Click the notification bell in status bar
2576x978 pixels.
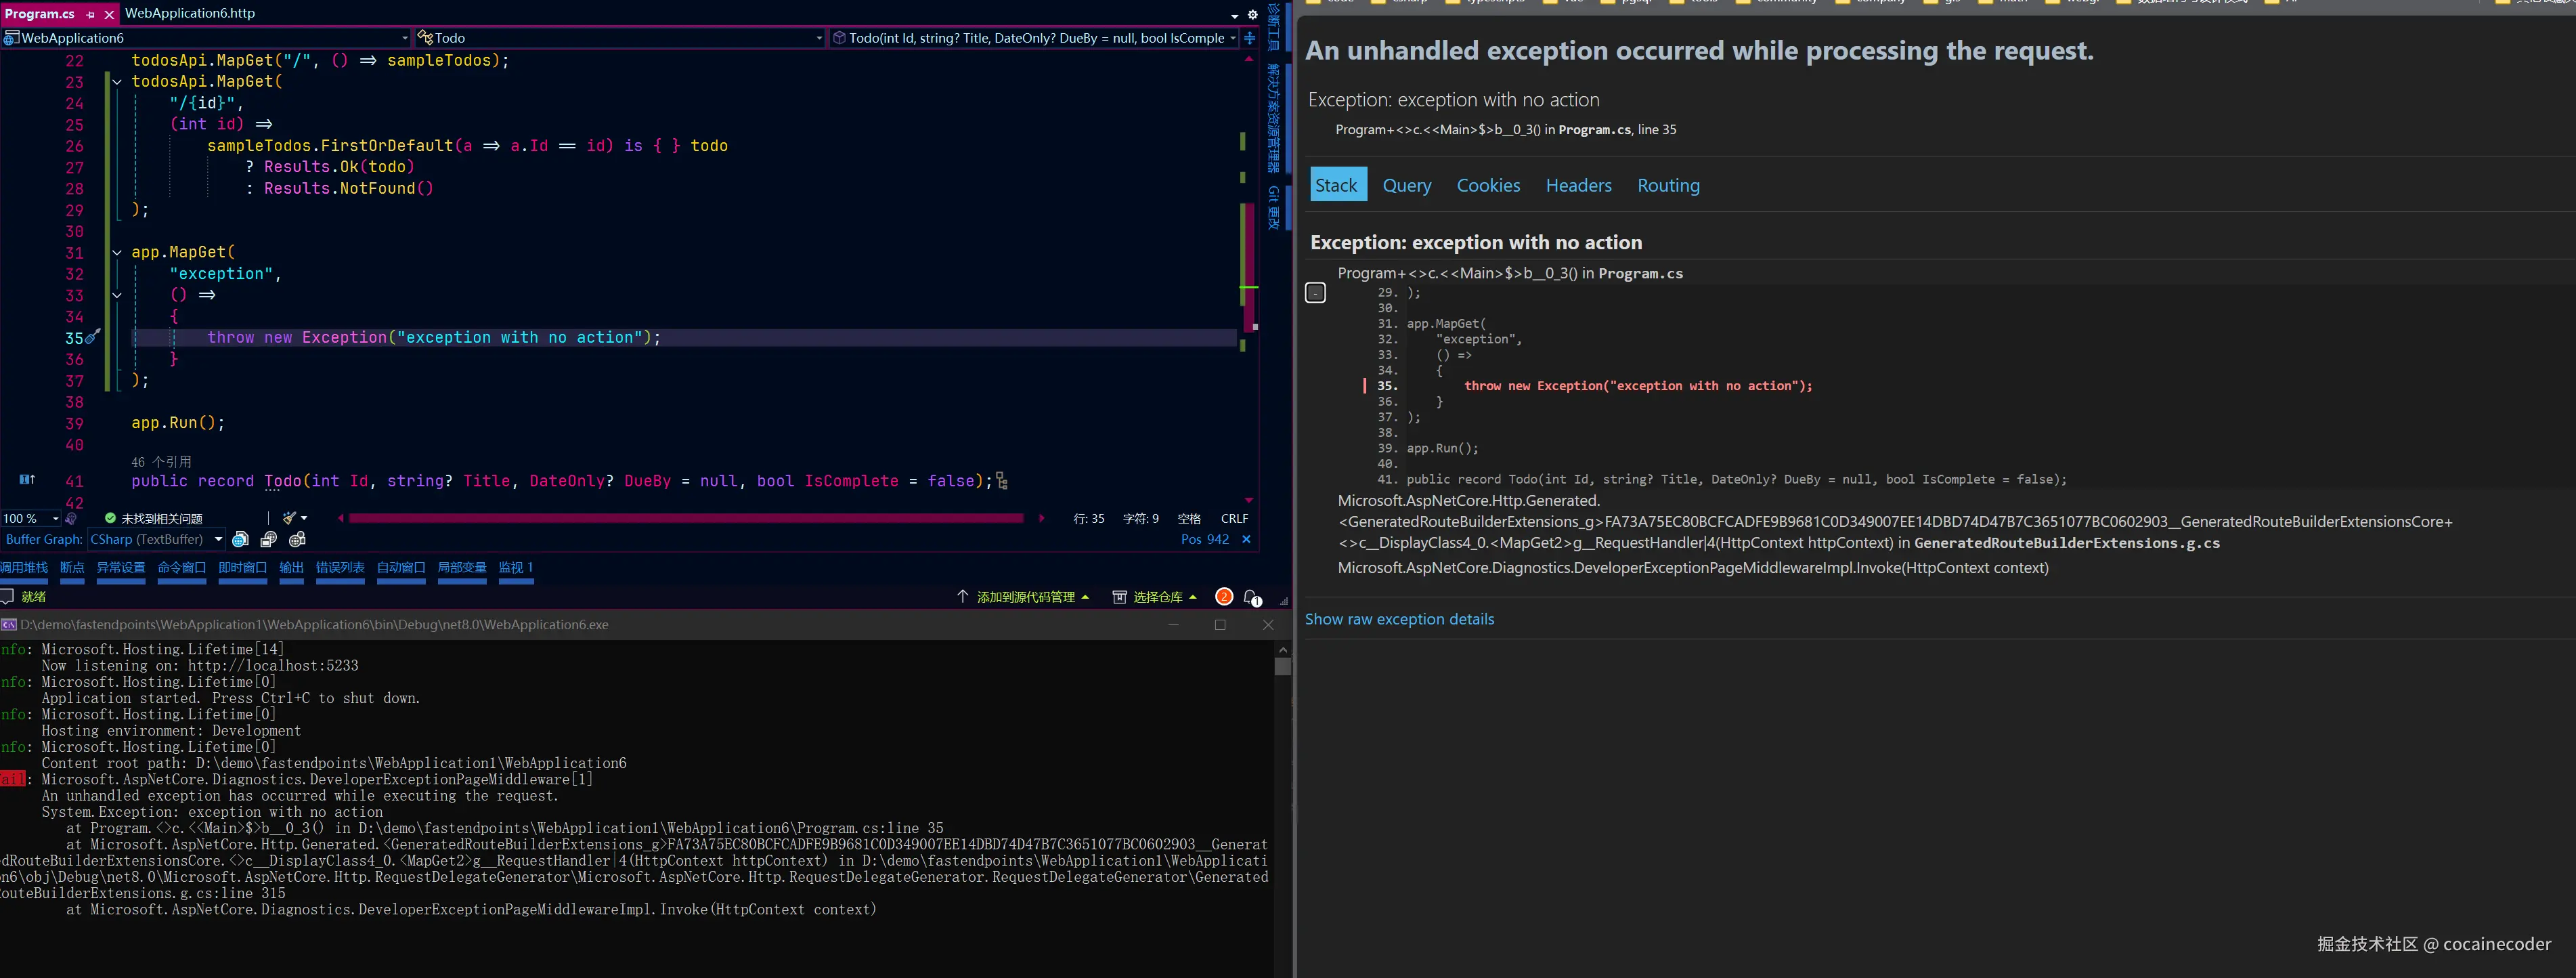1251,597
